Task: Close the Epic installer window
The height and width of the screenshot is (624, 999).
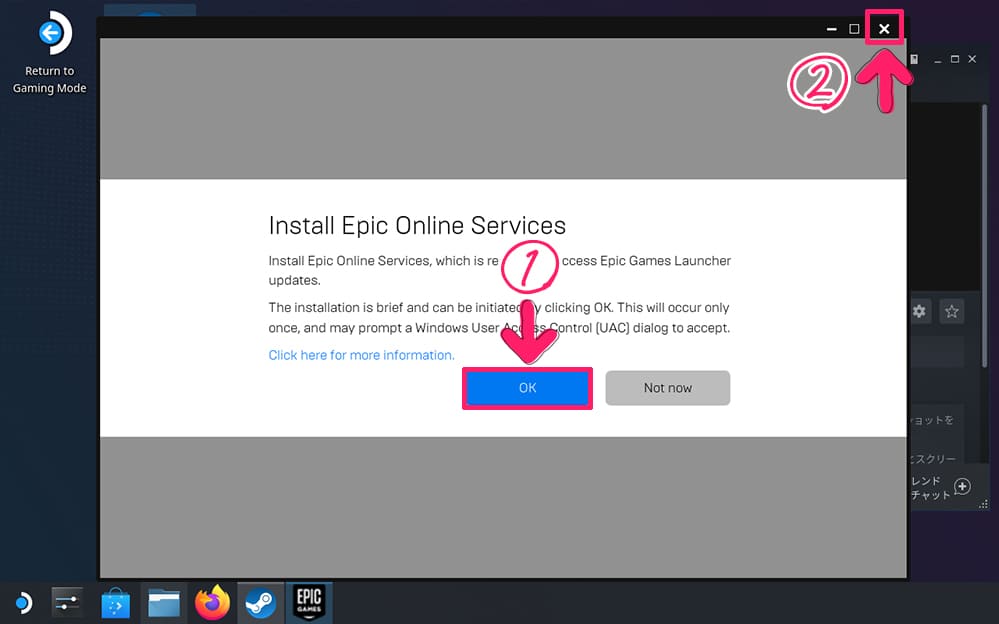Action: tap(884, 29)
